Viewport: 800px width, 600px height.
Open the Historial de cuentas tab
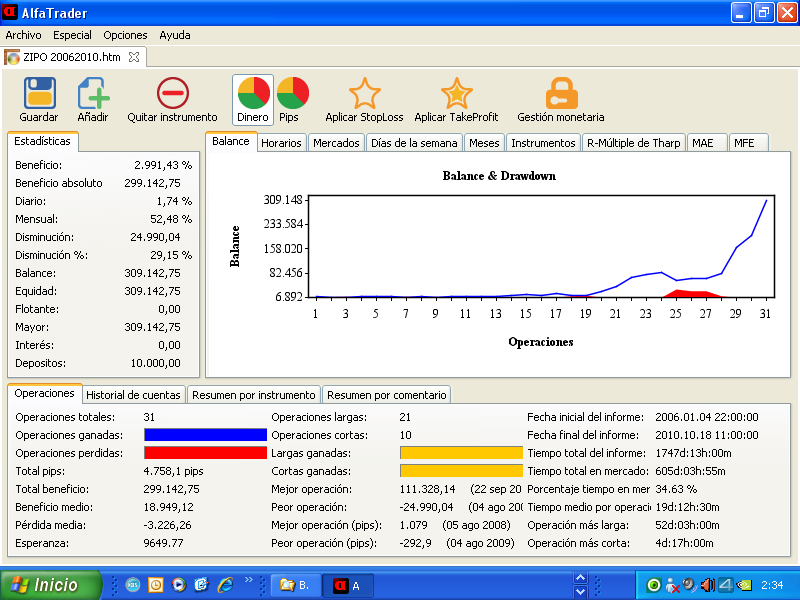point(133,395)
